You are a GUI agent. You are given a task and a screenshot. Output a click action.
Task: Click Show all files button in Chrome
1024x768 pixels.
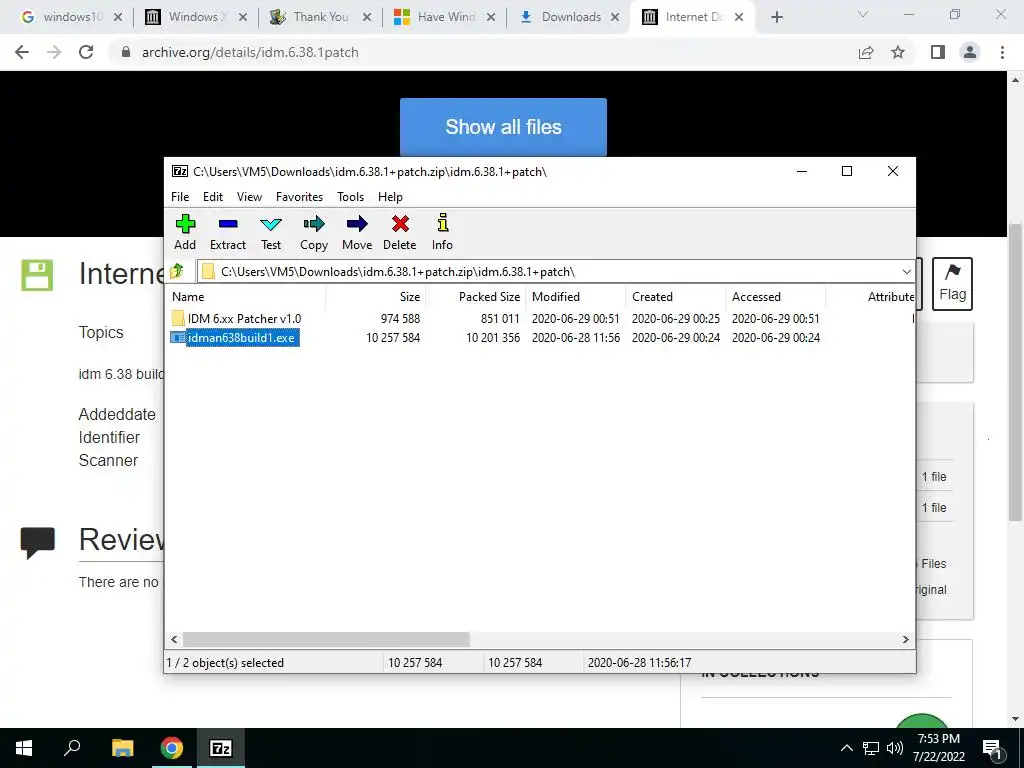pos(503,127)
